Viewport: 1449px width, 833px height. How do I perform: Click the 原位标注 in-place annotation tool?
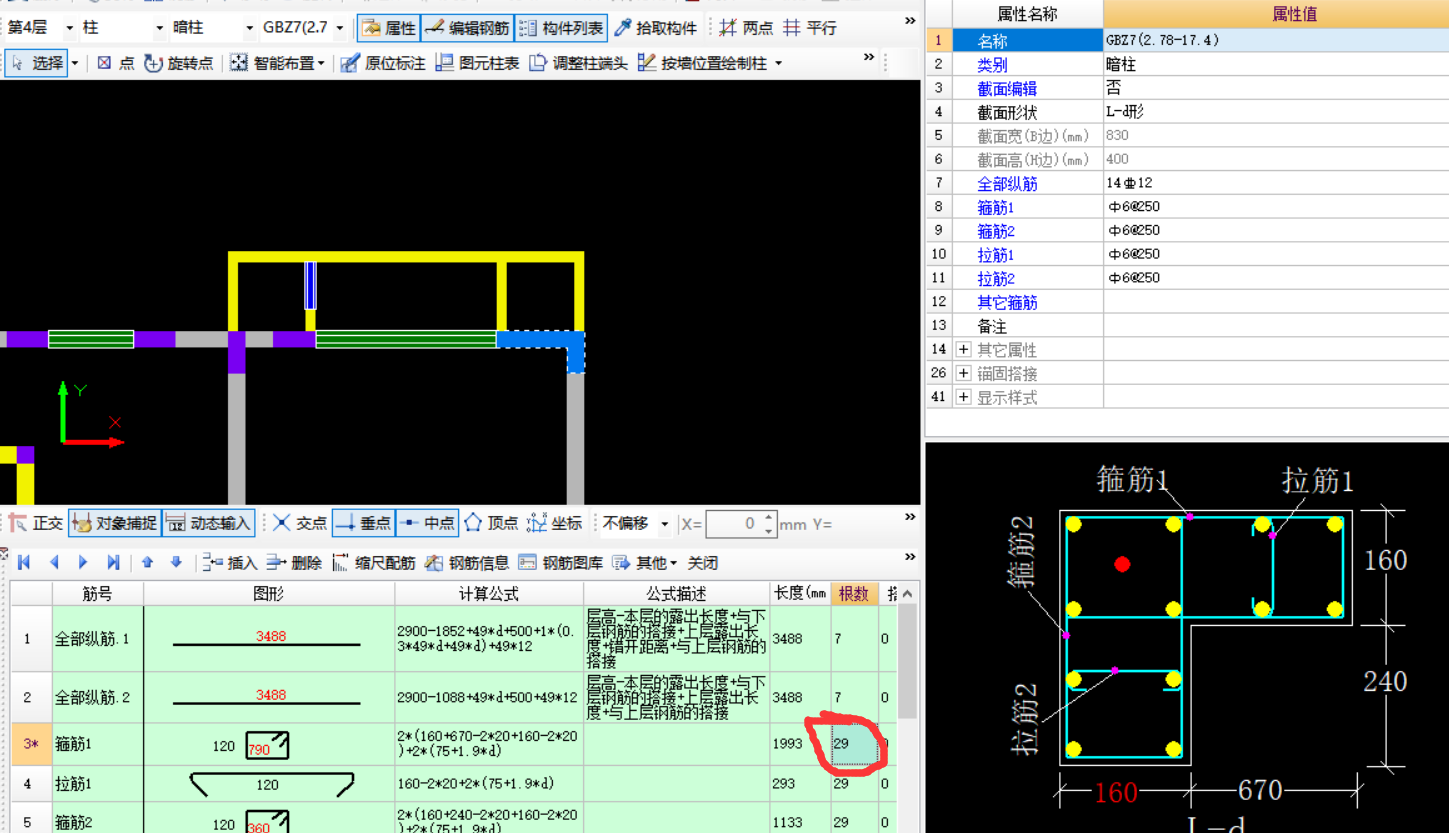pyautogui.click(x=383, y=63)
